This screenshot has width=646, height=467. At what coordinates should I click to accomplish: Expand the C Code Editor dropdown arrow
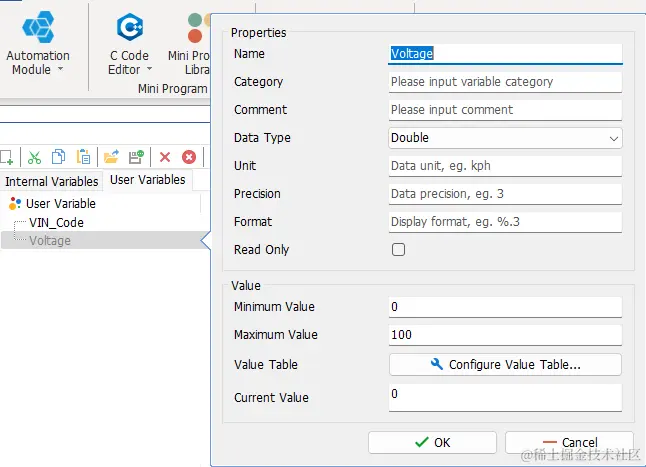pyautogui.click(x=150, y=69)
